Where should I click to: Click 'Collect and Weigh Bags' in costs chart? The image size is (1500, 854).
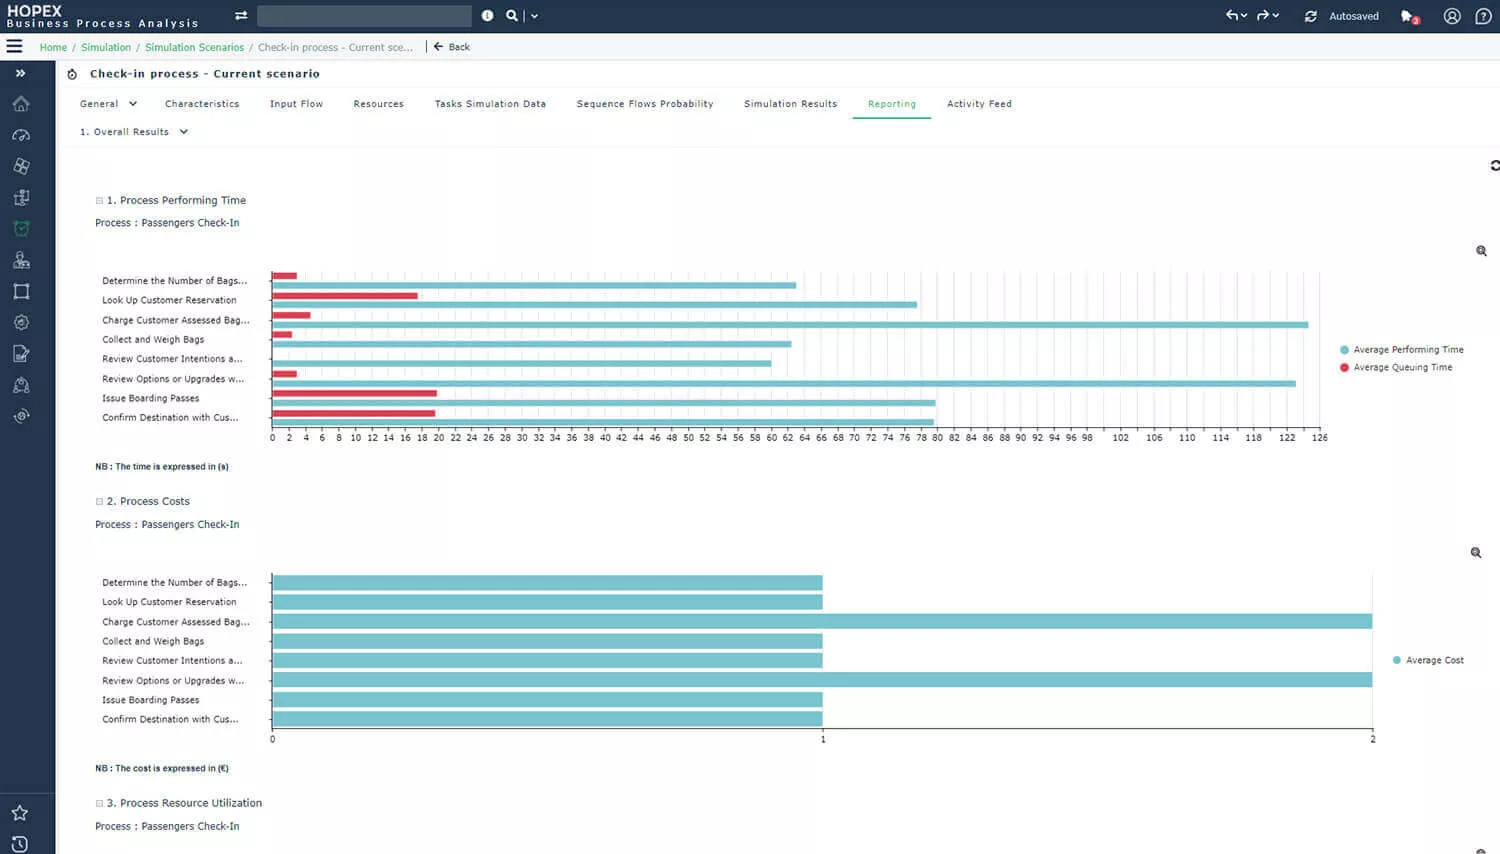pyautogui.click(x=153, y=641)
